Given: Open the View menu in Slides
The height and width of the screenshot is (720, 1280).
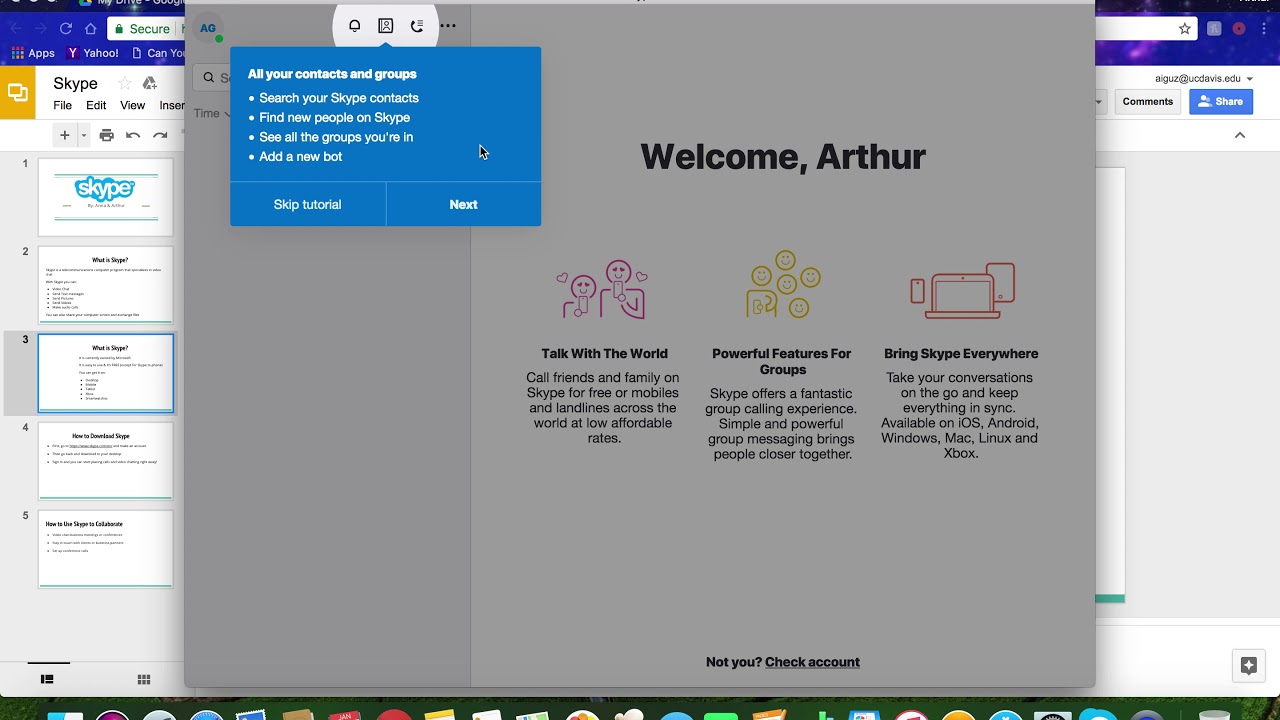Looking at the screenshot, I should pos(132,105).
